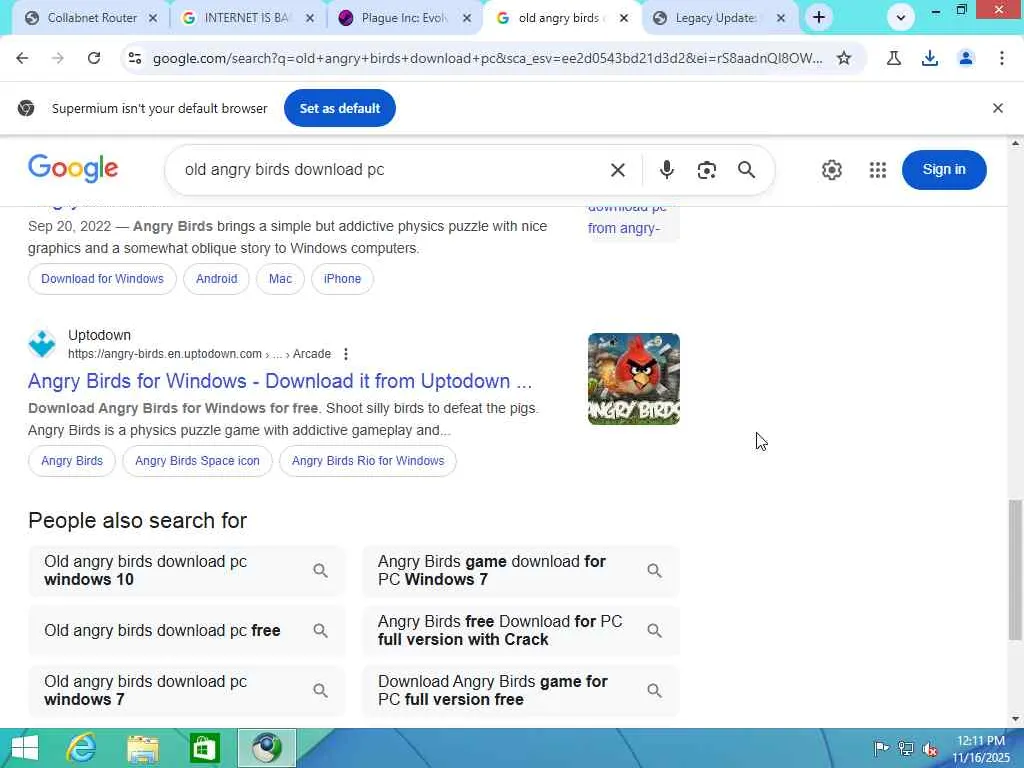Open browser downloads icon
The image size is (1024, 768).
pyautogui.click(x=930, y=58)
